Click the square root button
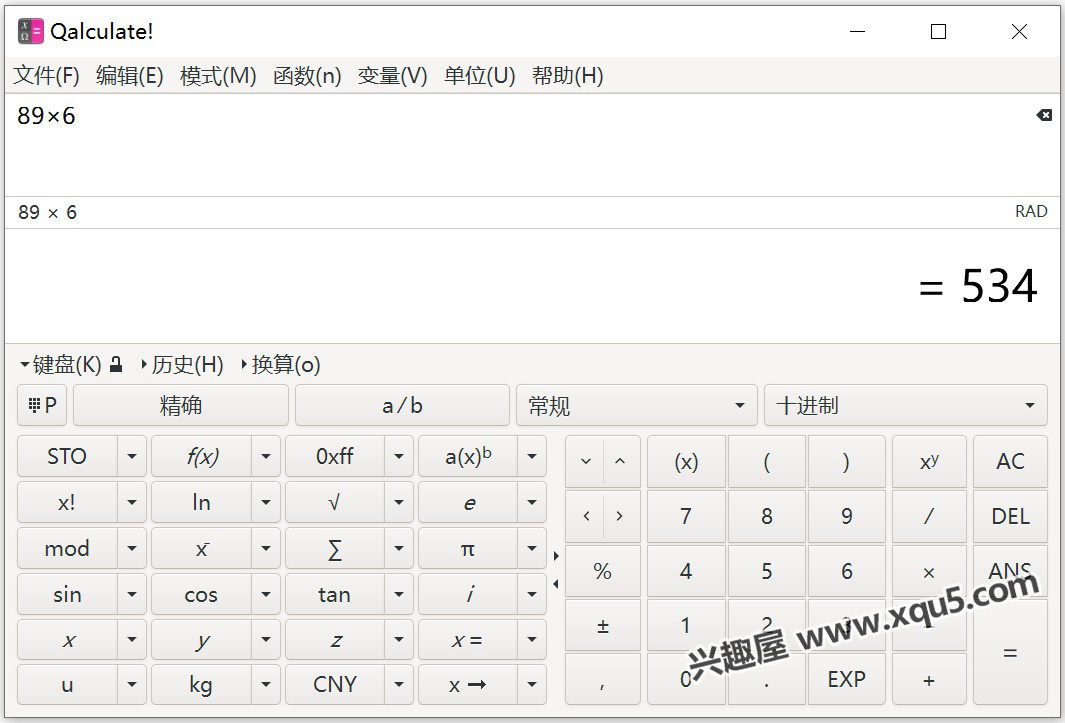1065x723 pixels. (x=334, y=503)
